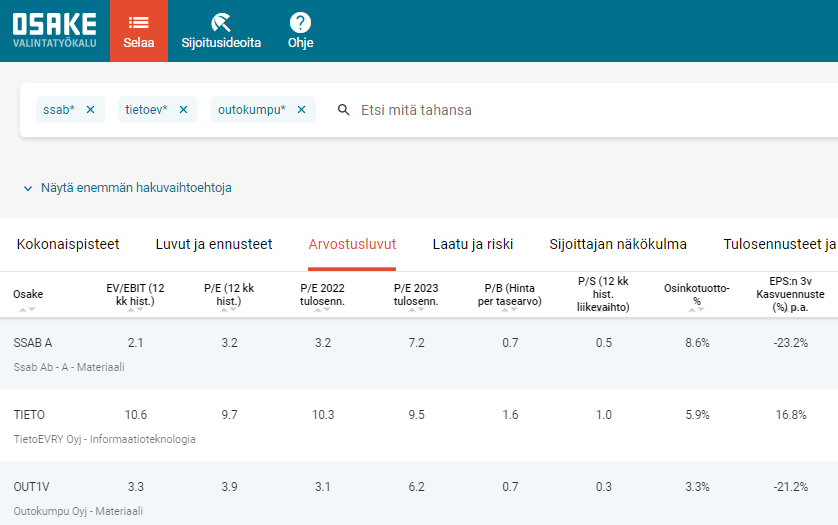Viewport: 838px width, 525px height.
Task: Remove the outokumpu* search filter
Action: tap(301, 110)
